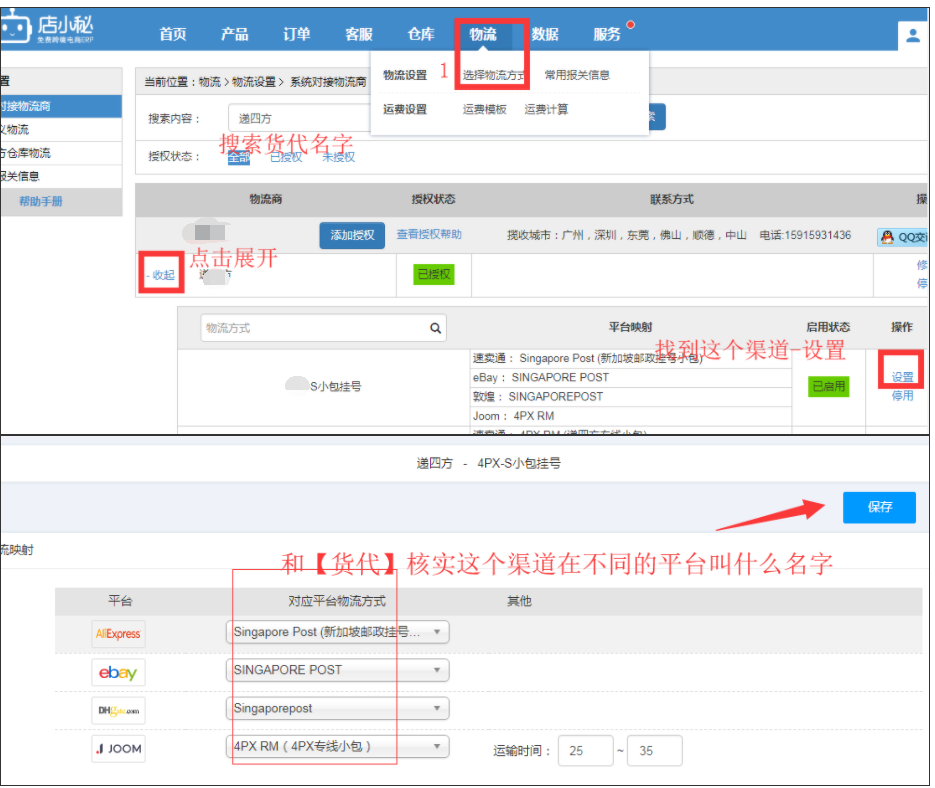Click the DHgate platform logo

click(x=118, y=710)
